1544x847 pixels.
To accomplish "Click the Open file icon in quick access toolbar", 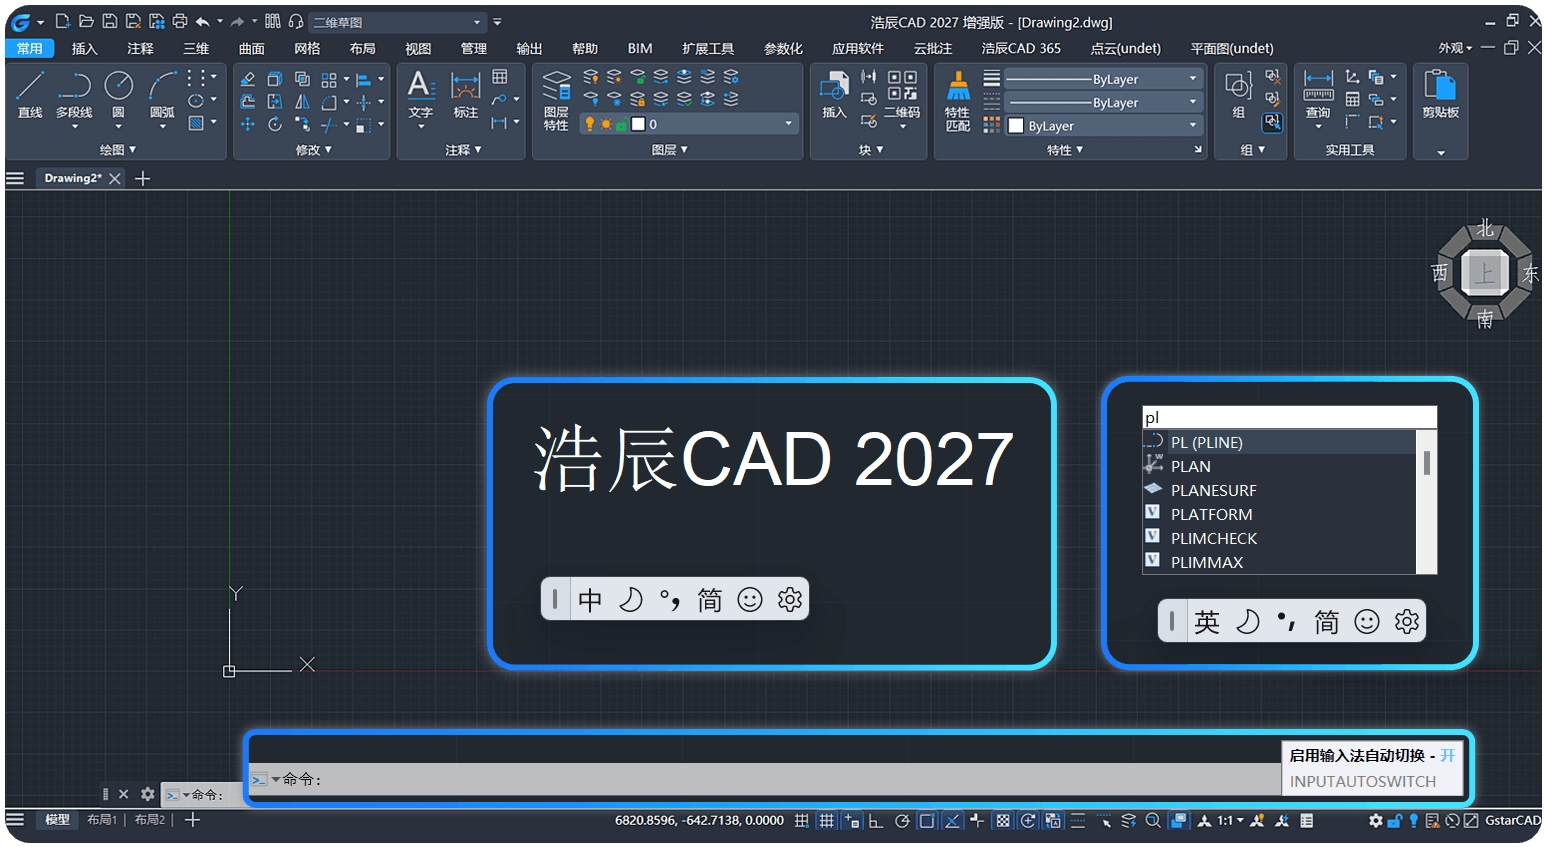I will click(x=86, y=21).
